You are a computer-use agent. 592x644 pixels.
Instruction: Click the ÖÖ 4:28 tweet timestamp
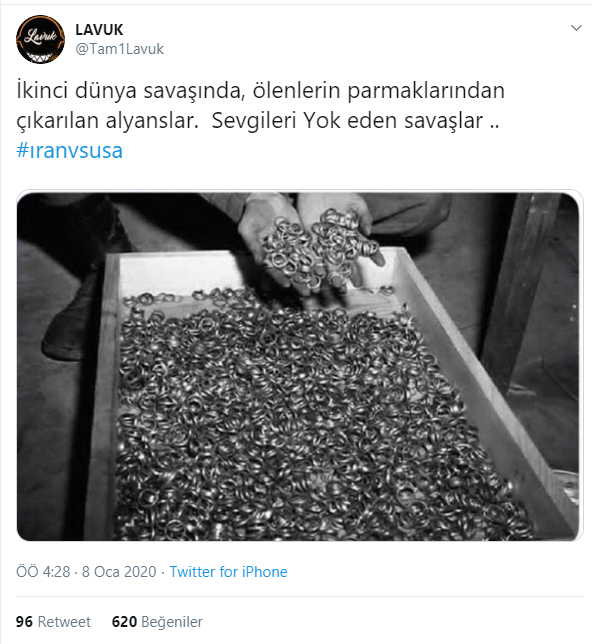[43, 572]
